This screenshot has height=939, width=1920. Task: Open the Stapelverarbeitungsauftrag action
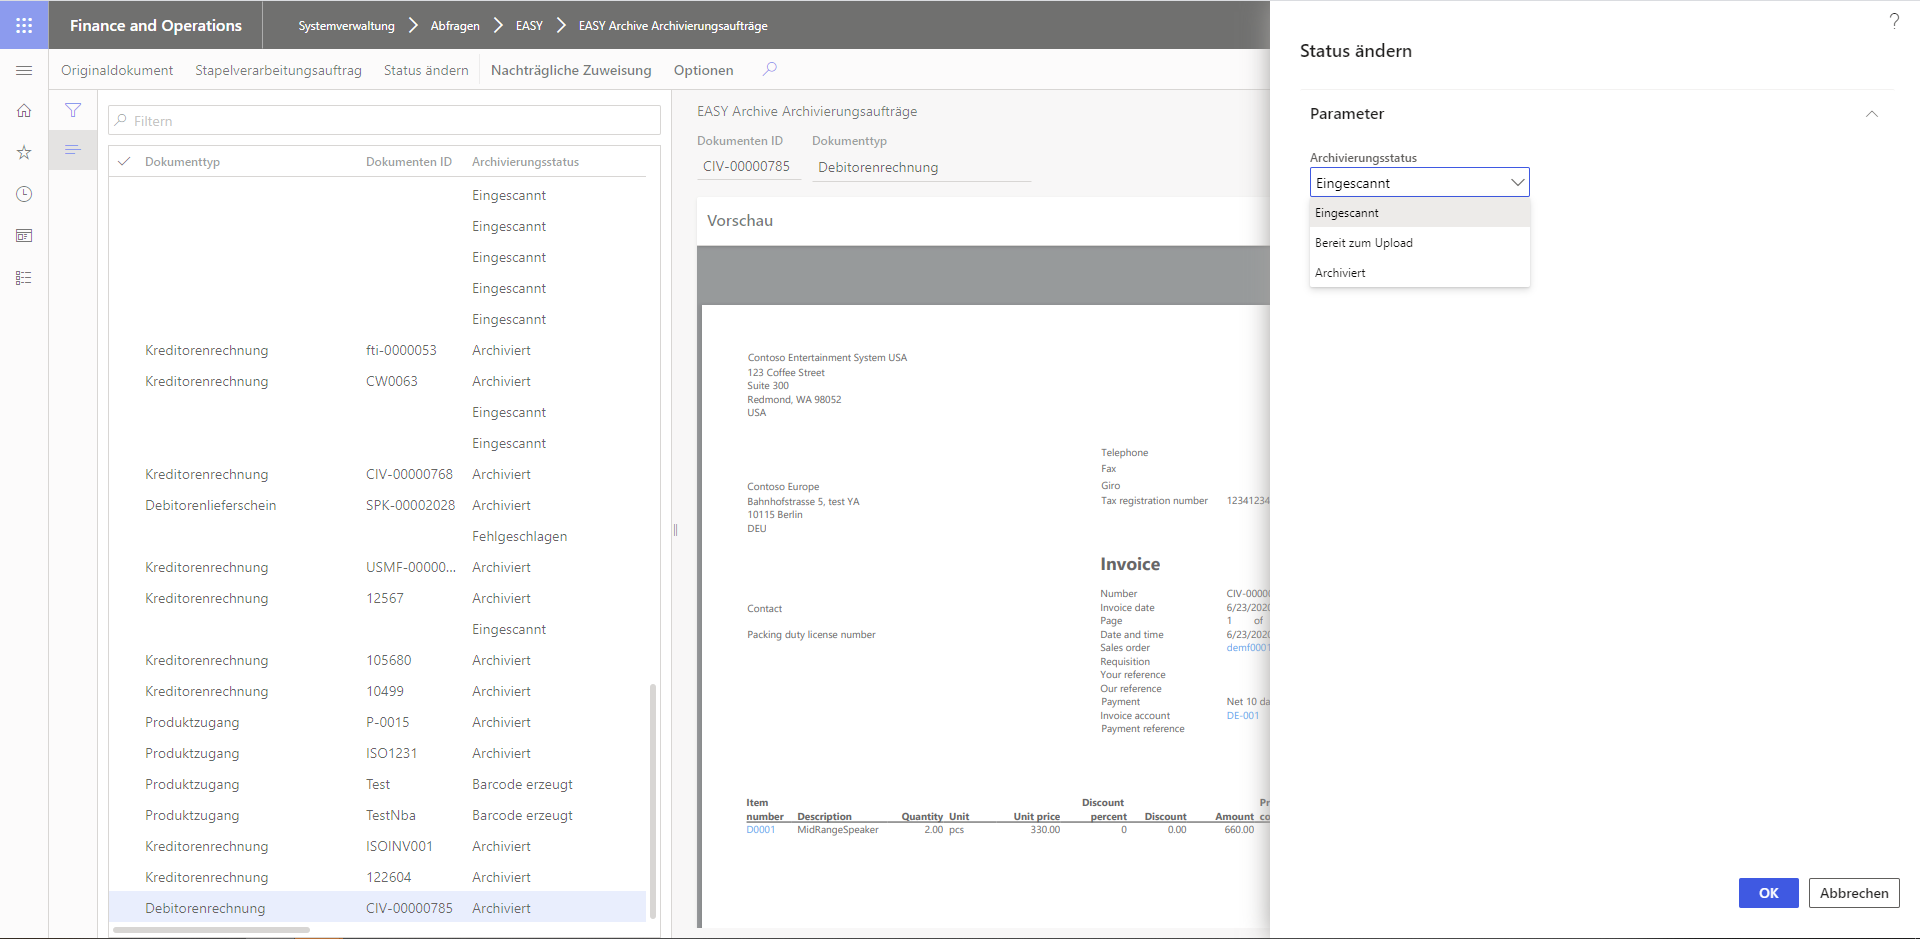(278, 70)
